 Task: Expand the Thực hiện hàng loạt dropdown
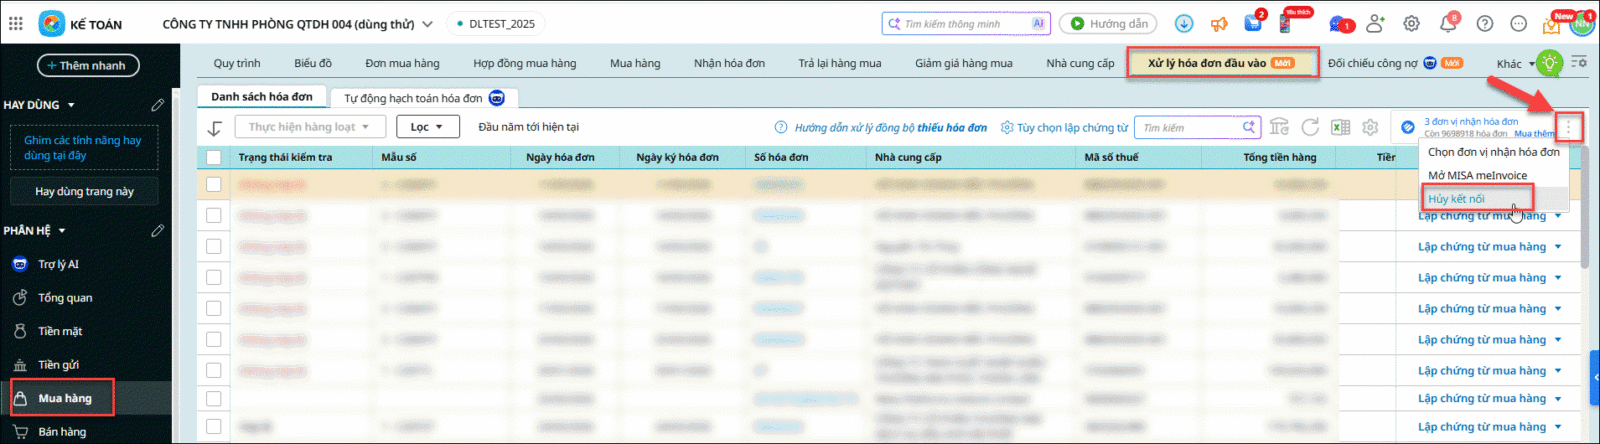[309, 127]
